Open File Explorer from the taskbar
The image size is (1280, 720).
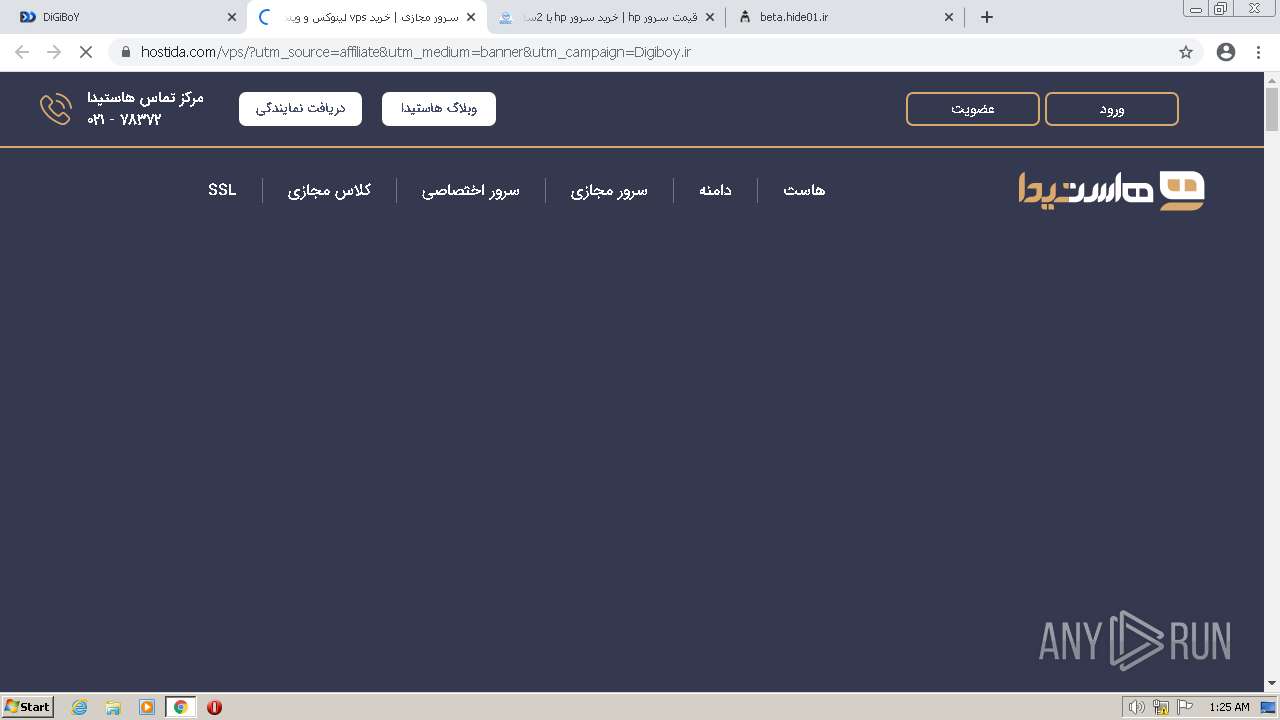tap(113, 707)
